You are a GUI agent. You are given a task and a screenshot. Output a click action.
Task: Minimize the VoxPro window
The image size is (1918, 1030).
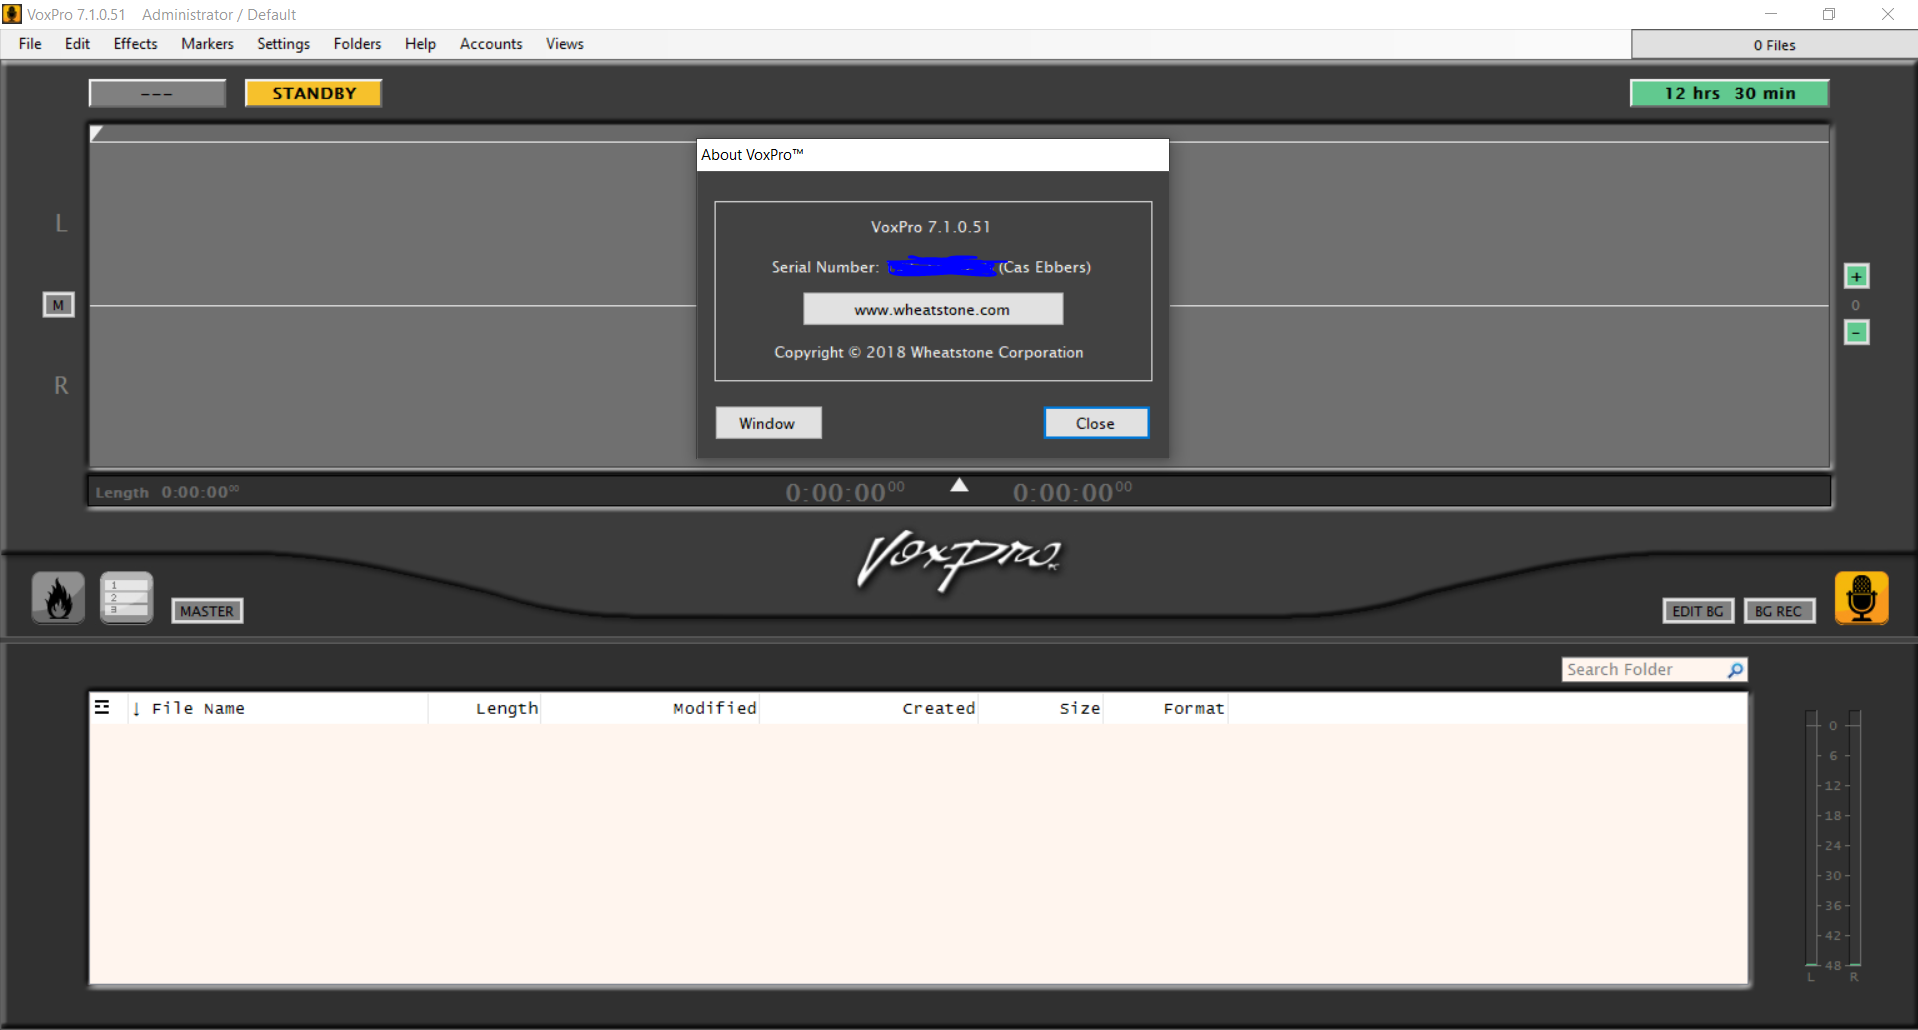coord(1771,14)
